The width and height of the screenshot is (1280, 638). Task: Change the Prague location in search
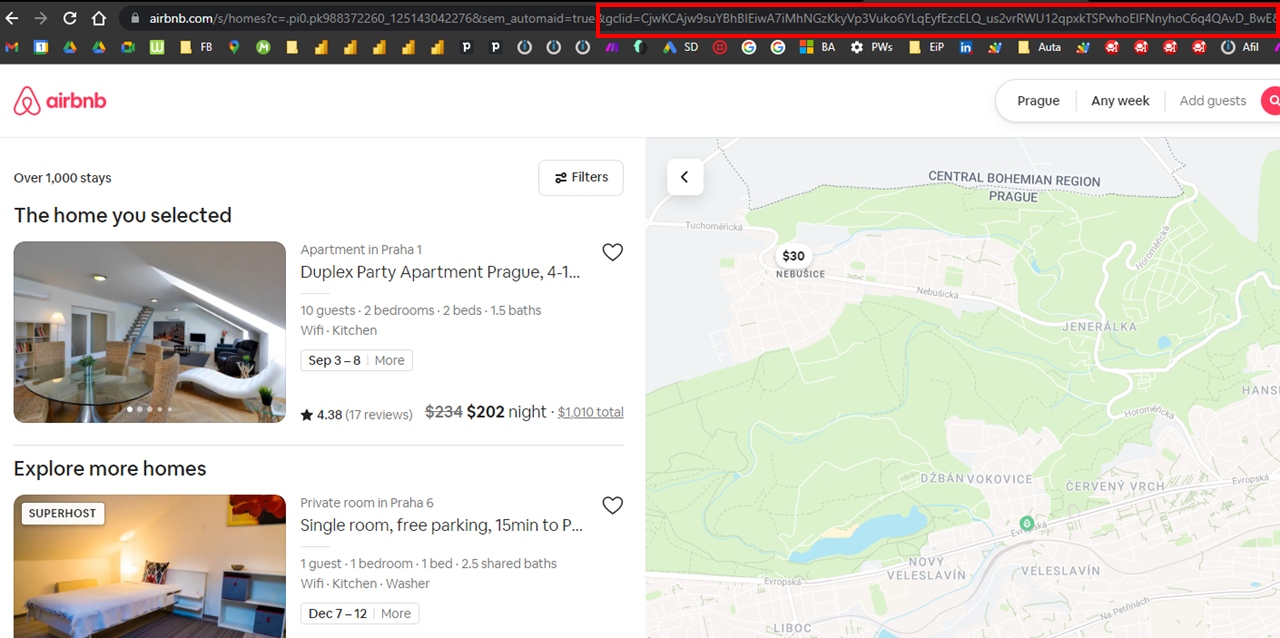click(x=1038, y=101)
